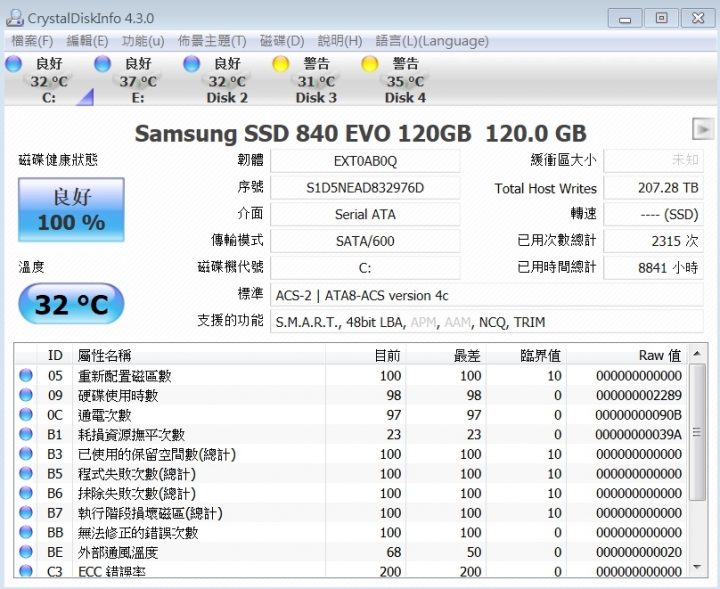Open the 說明(H) menu
The height and width of the screenshot is (589, 720).
click(340, 41)
